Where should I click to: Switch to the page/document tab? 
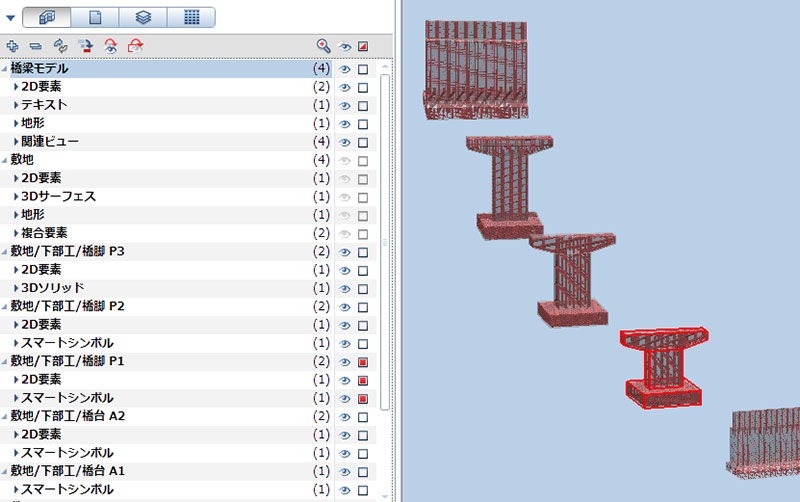[95, 17]
